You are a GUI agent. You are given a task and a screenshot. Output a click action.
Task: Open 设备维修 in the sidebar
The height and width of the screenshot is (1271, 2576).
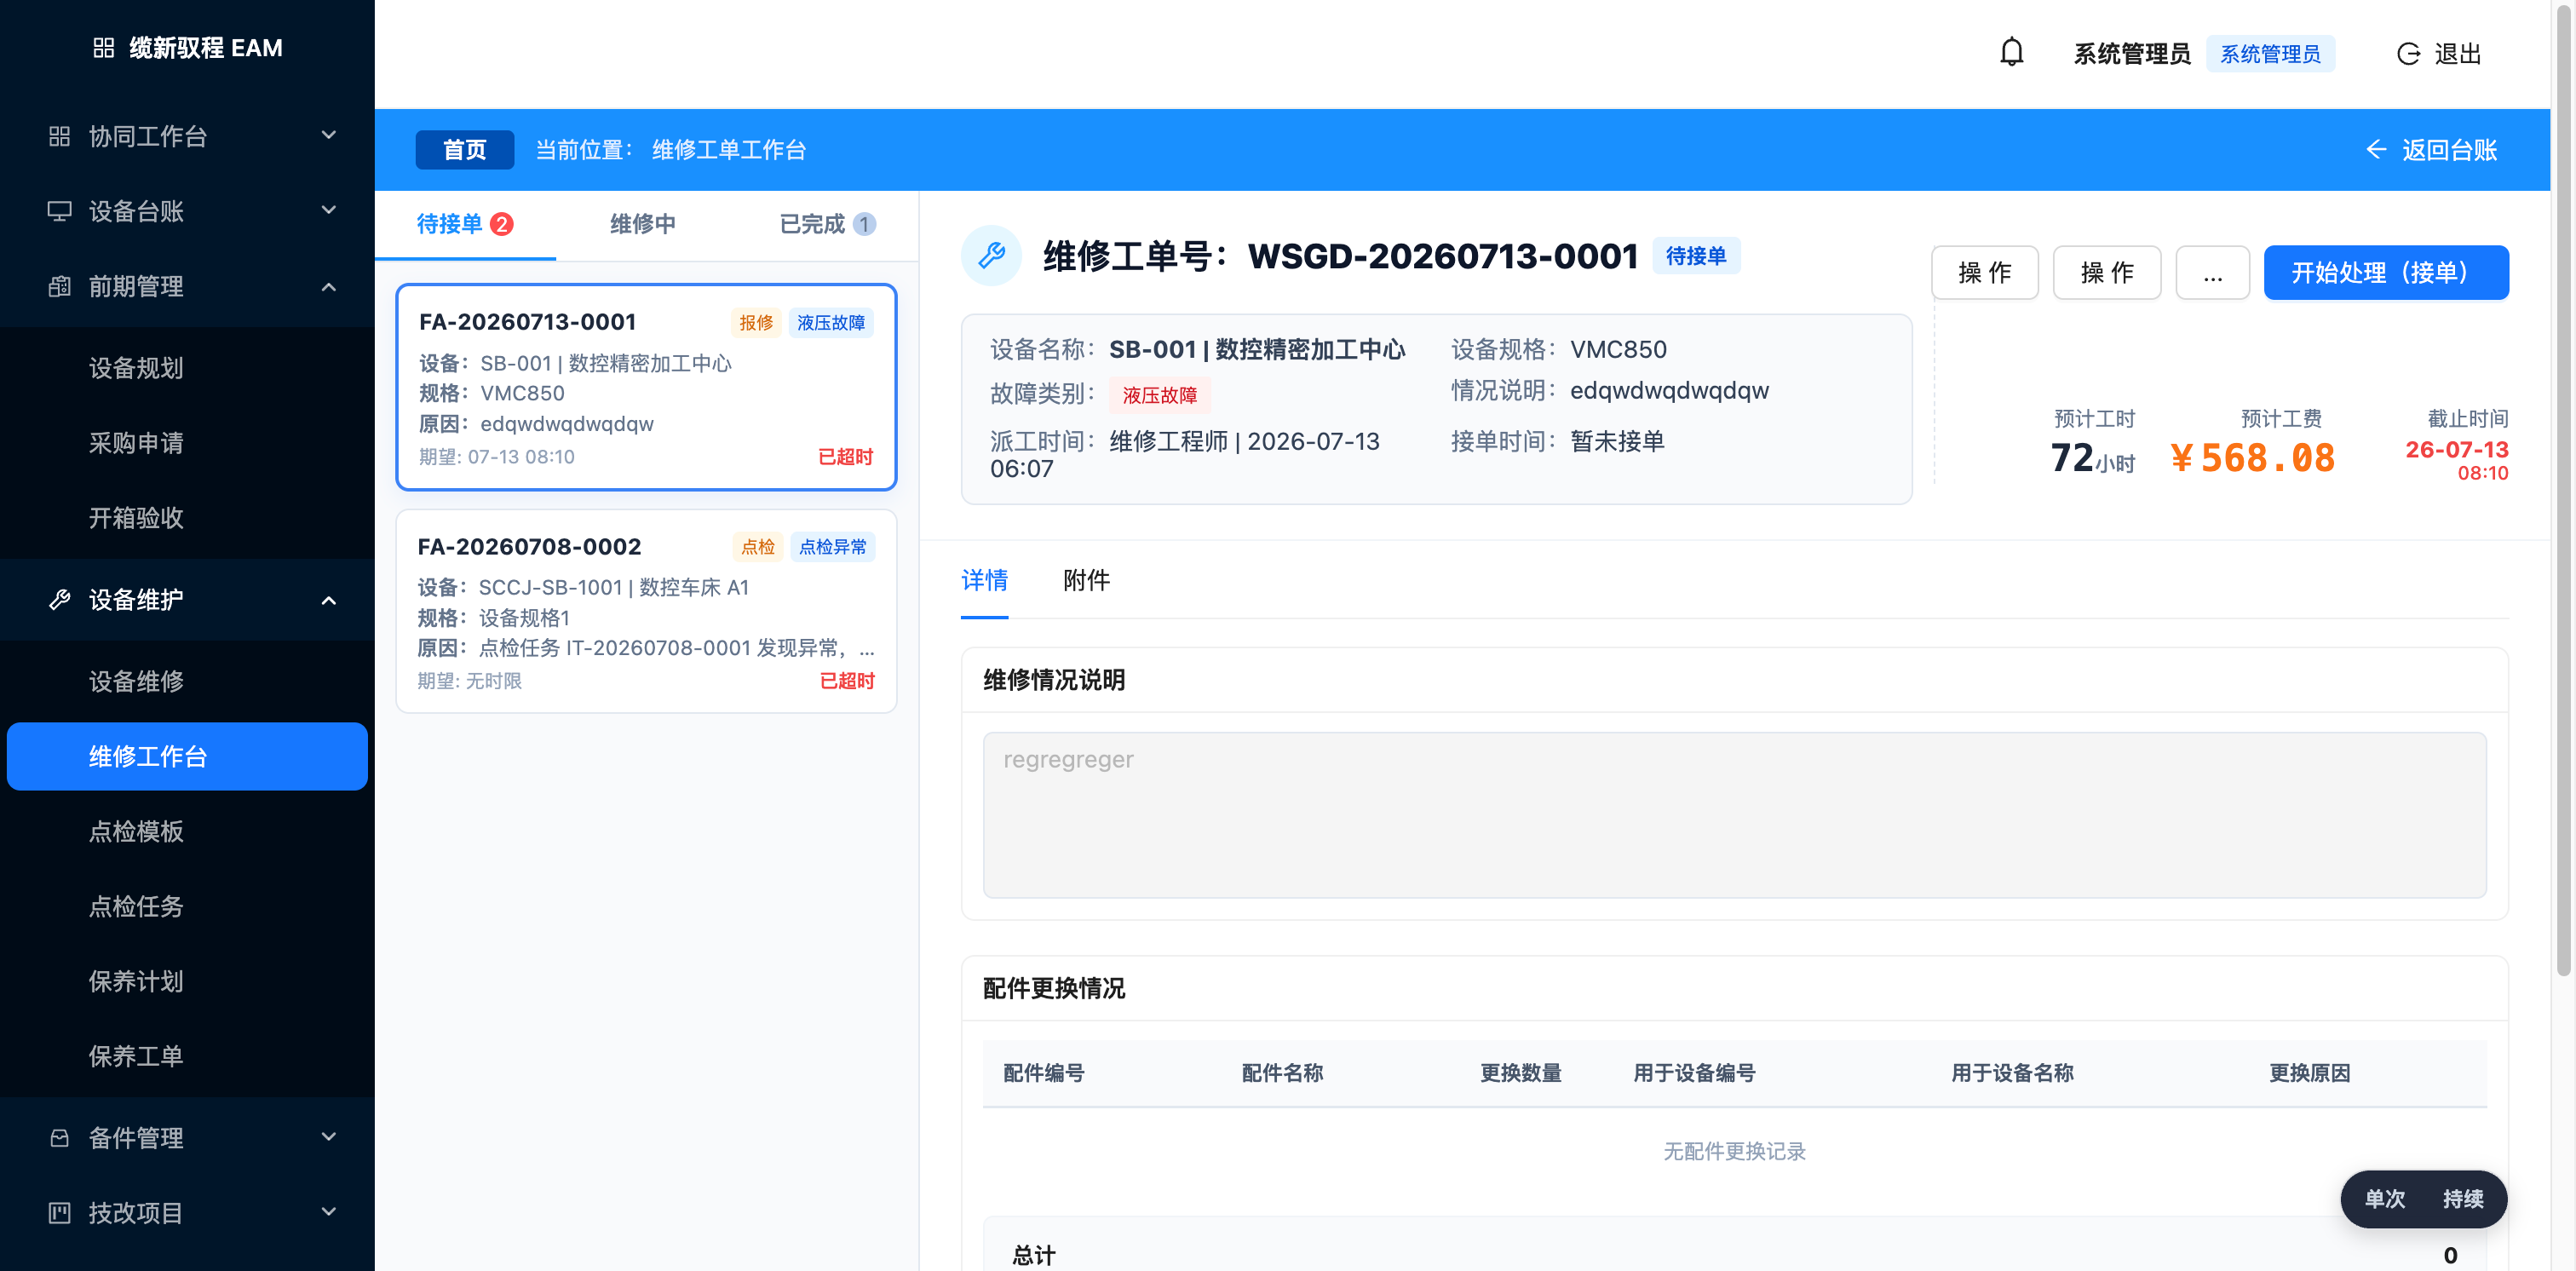pos(187,681)
